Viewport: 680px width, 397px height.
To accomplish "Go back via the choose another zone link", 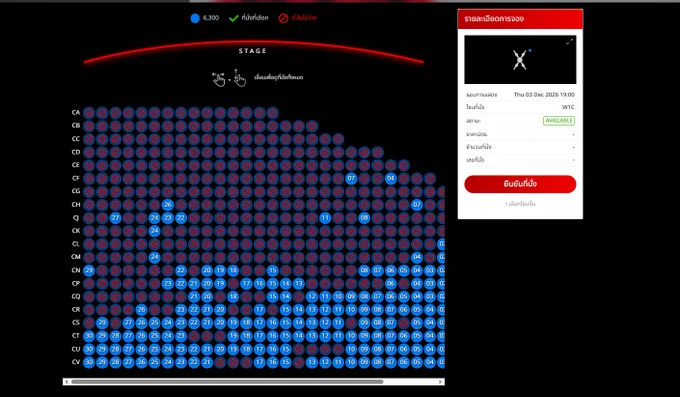I will pyautogui.click(x=520, y=203).
